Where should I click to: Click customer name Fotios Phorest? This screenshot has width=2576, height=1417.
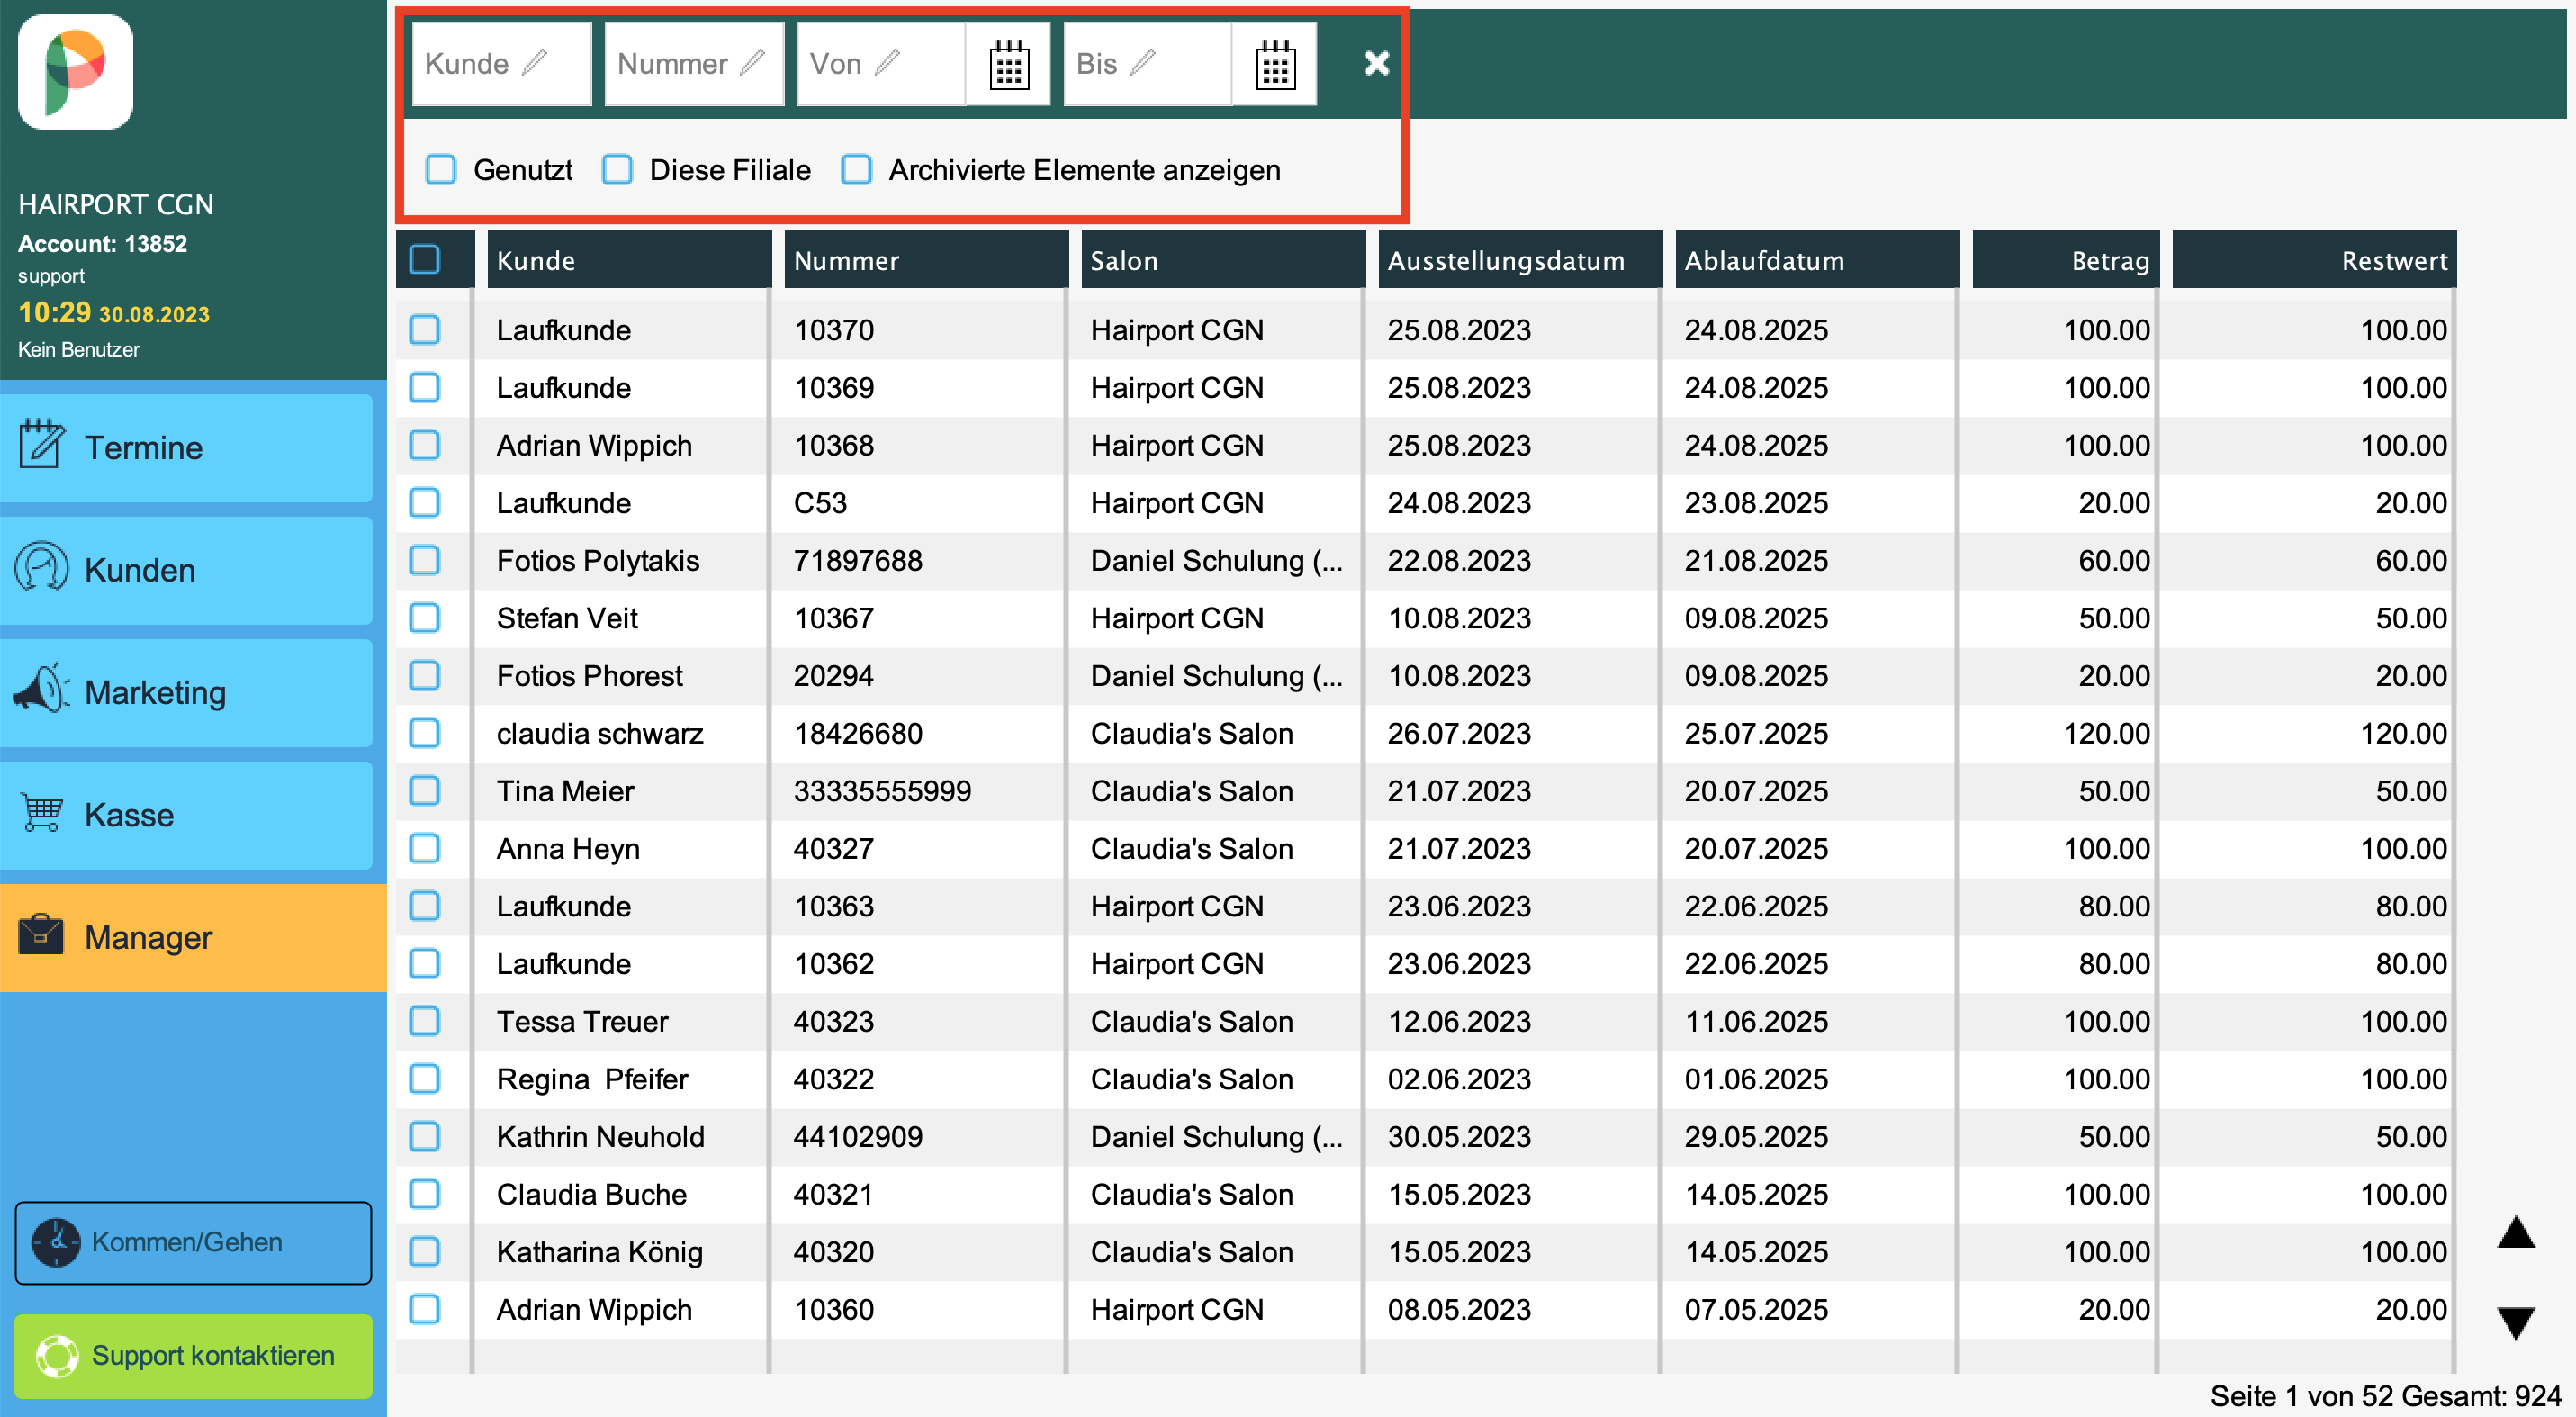pyautogui.click(x=590, y=675)
